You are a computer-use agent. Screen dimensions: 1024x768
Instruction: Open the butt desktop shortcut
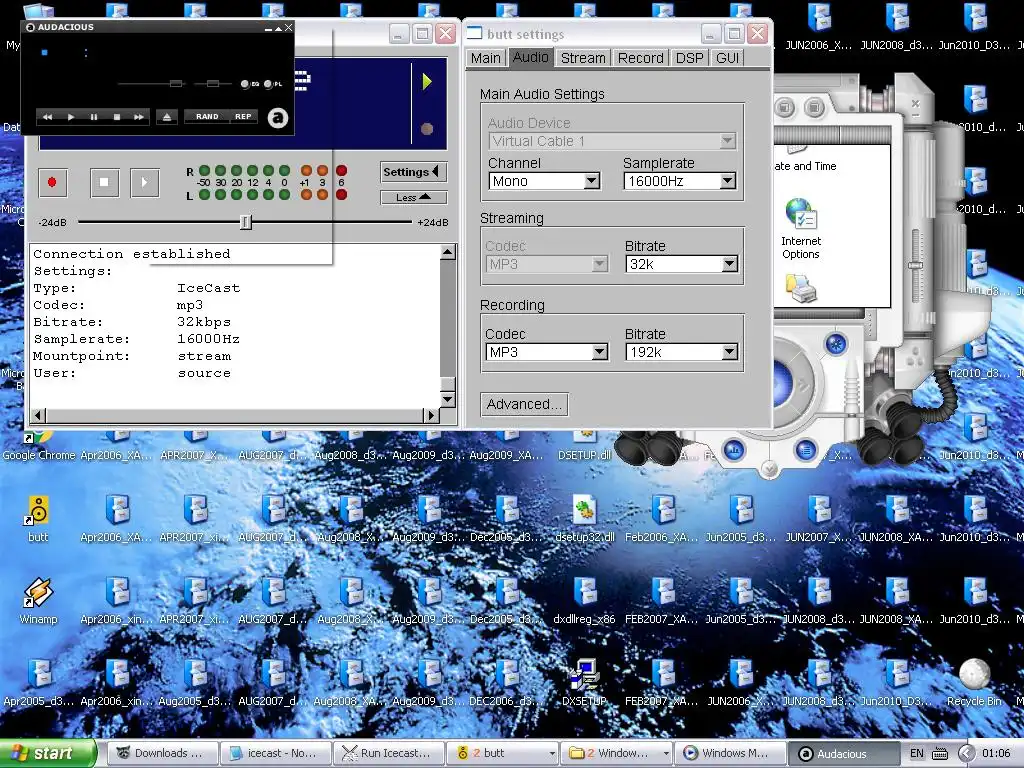38,519
